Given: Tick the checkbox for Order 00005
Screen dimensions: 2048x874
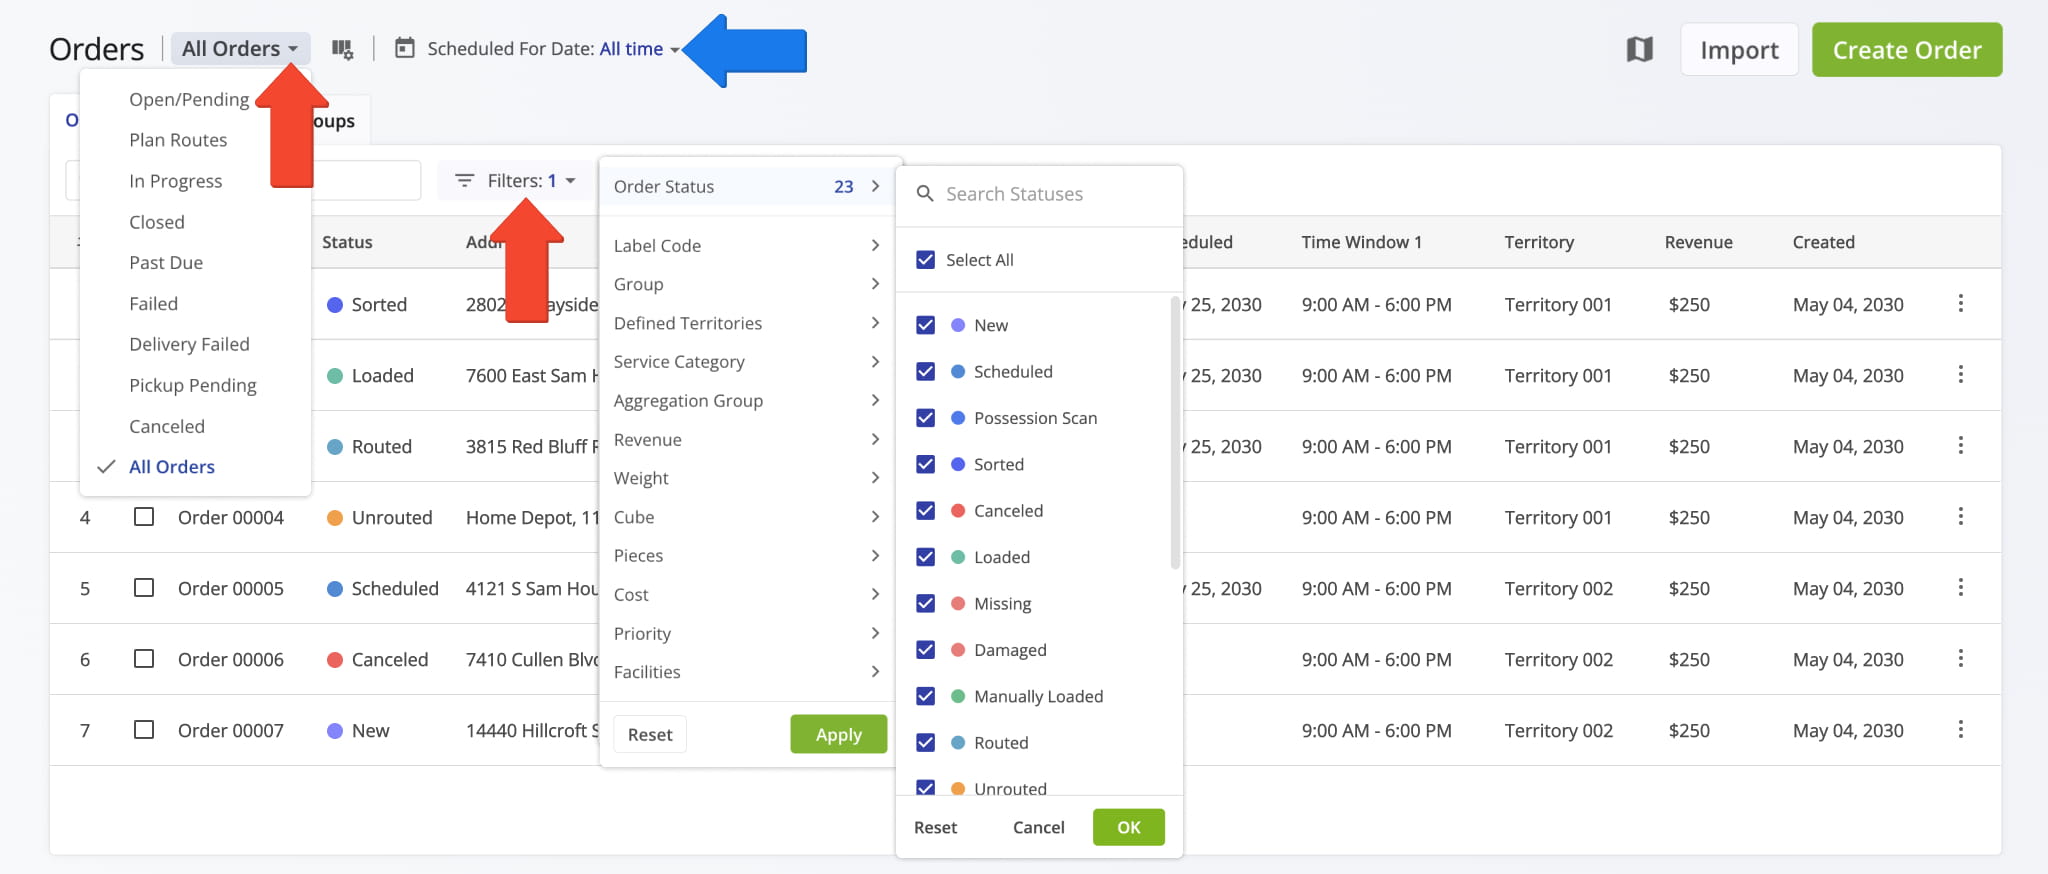Looking at the screenshot, I should 144,588.
